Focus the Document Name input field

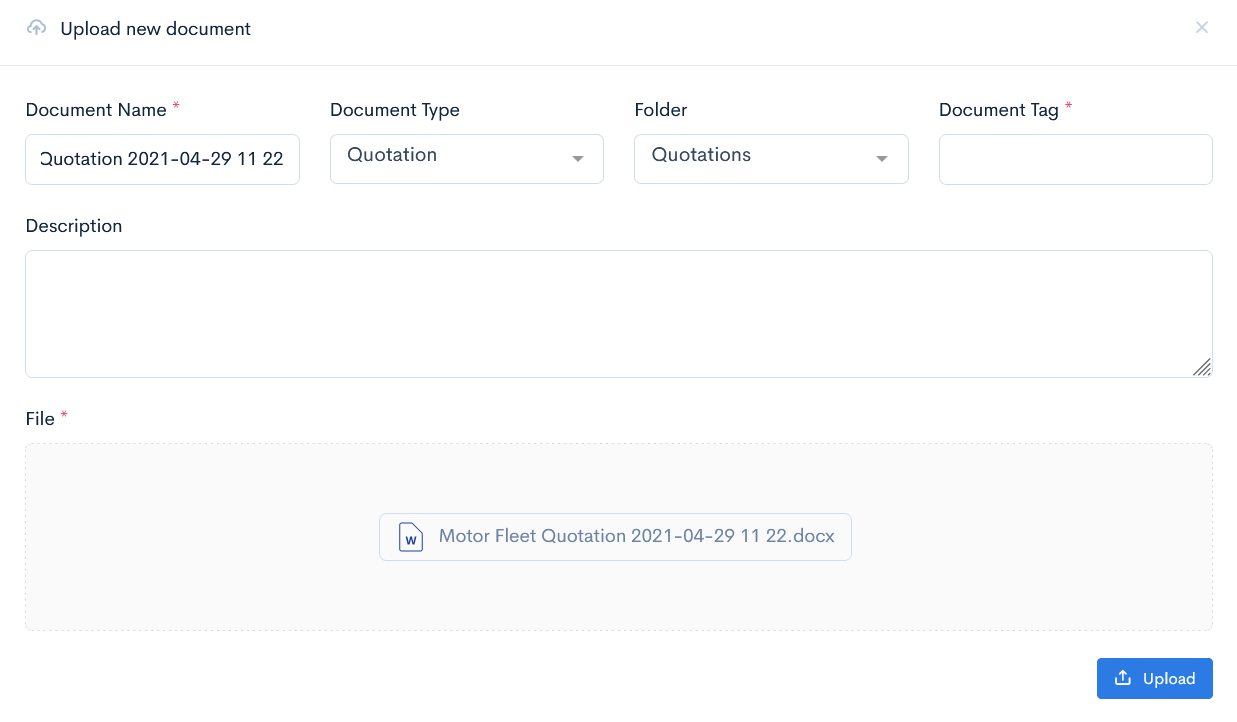point(162,159)
